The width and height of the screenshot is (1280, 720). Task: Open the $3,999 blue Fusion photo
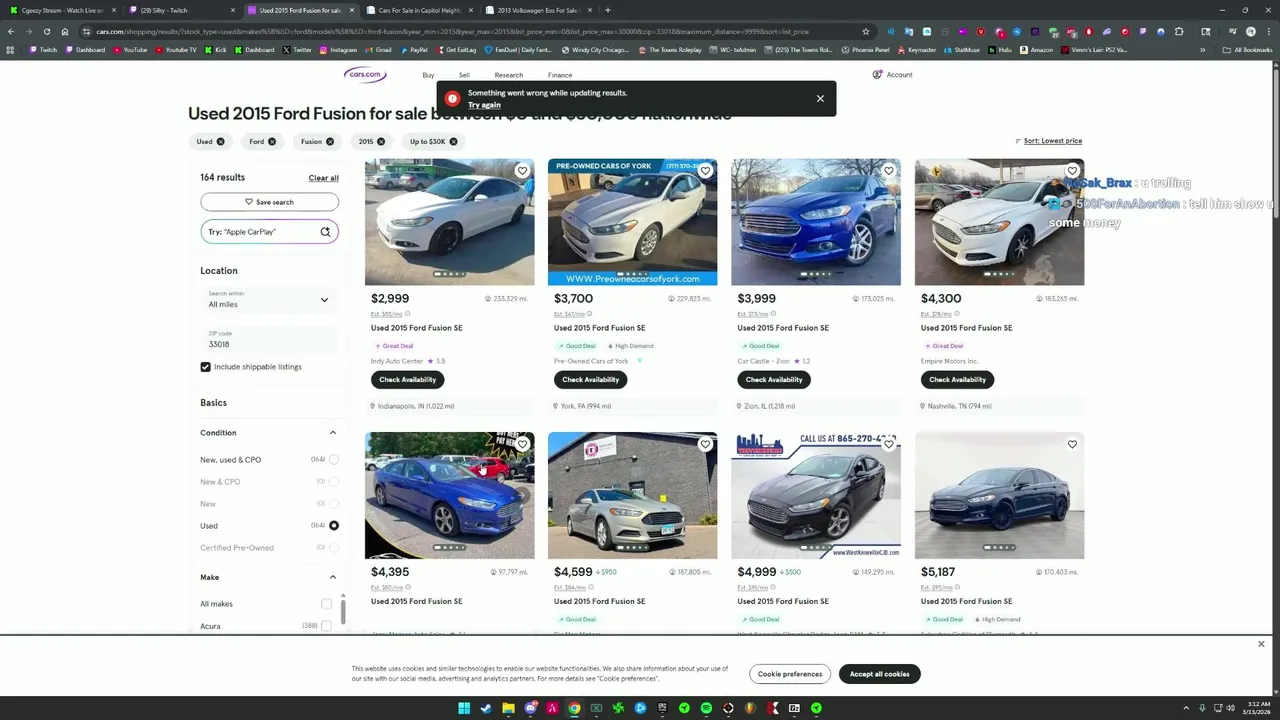816,222
